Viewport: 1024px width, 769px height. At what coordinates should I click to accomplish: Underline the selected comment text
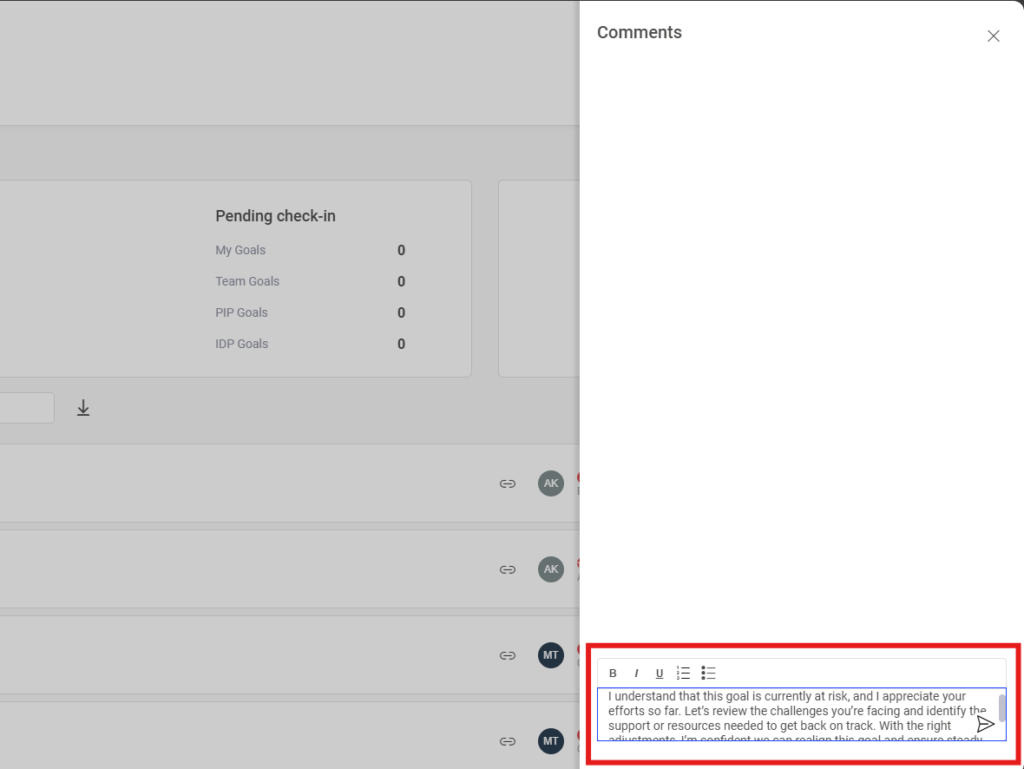point(660,673)
